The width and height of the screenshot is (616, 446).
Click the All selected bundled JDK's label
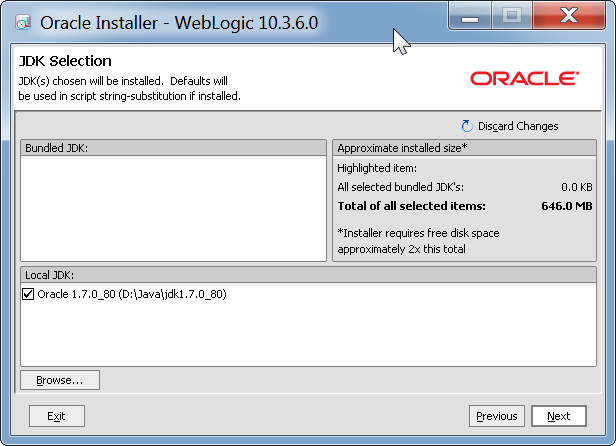[400, 187]
